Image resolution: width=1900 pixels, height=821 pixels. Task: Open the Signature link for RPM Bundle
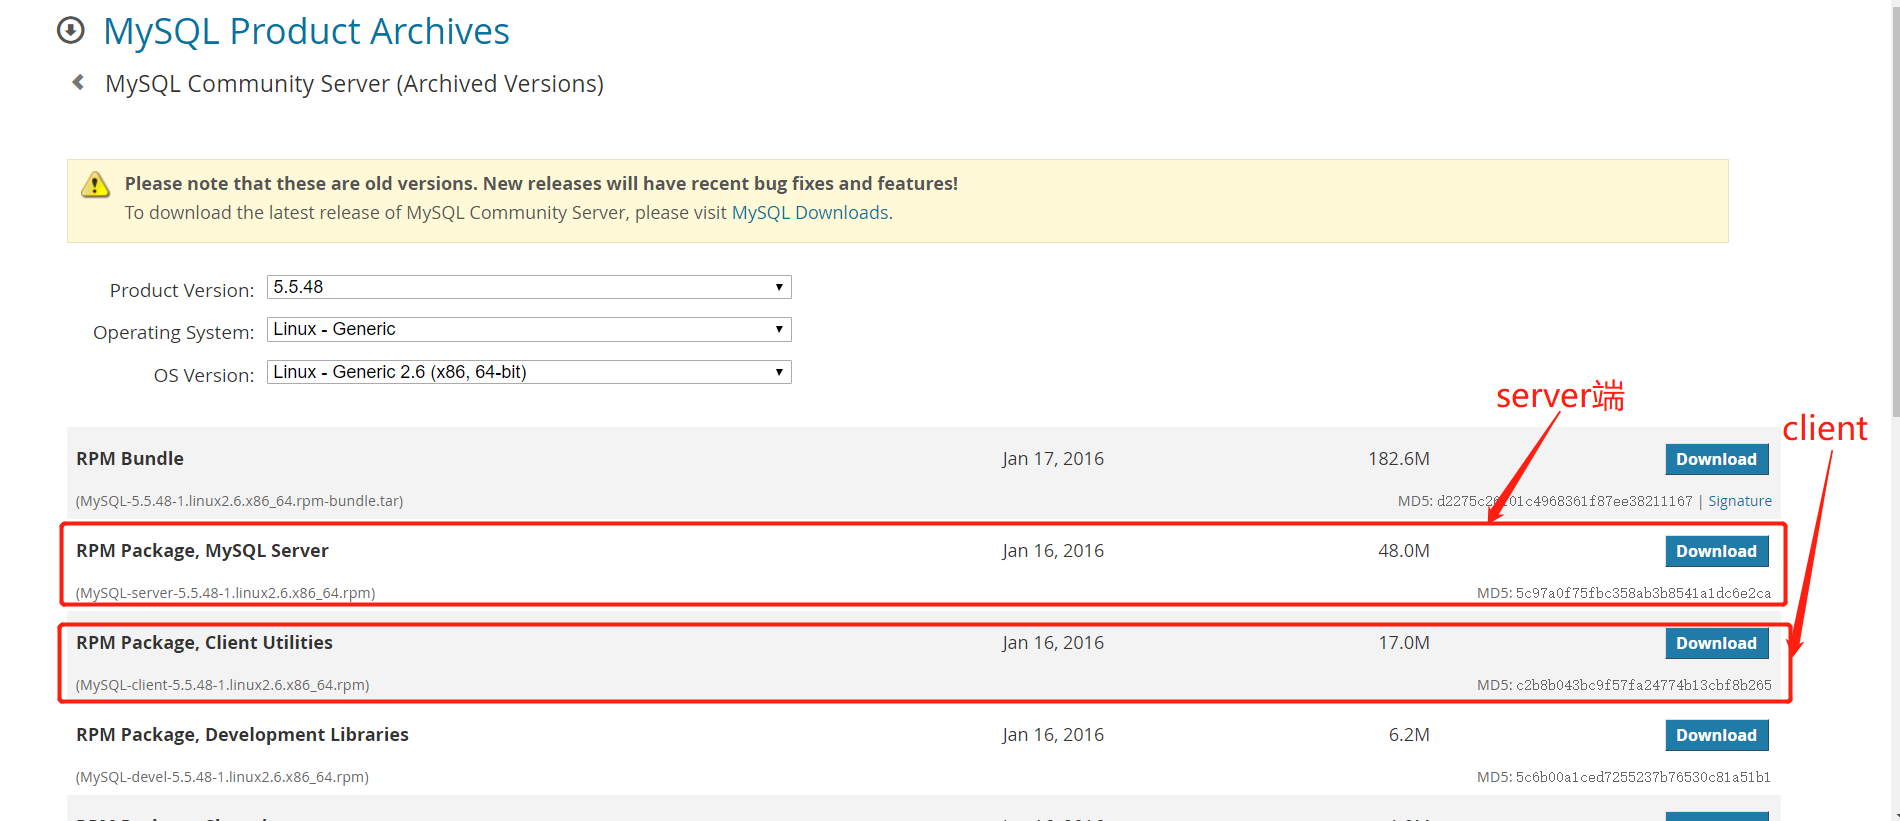pyautogui.click(x=1740, y=501)
